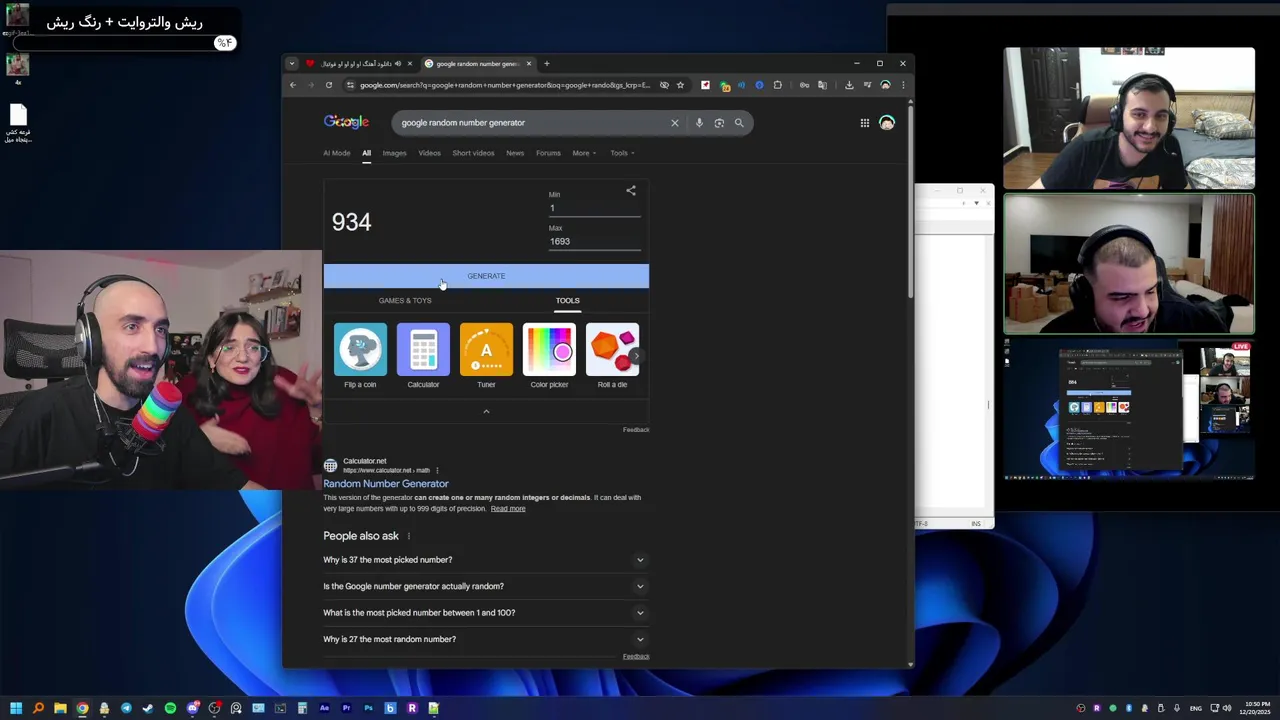This screenshot has width=1280, height=720.
Task: Open the Google account avatar
Action: (x=887, y=123)
